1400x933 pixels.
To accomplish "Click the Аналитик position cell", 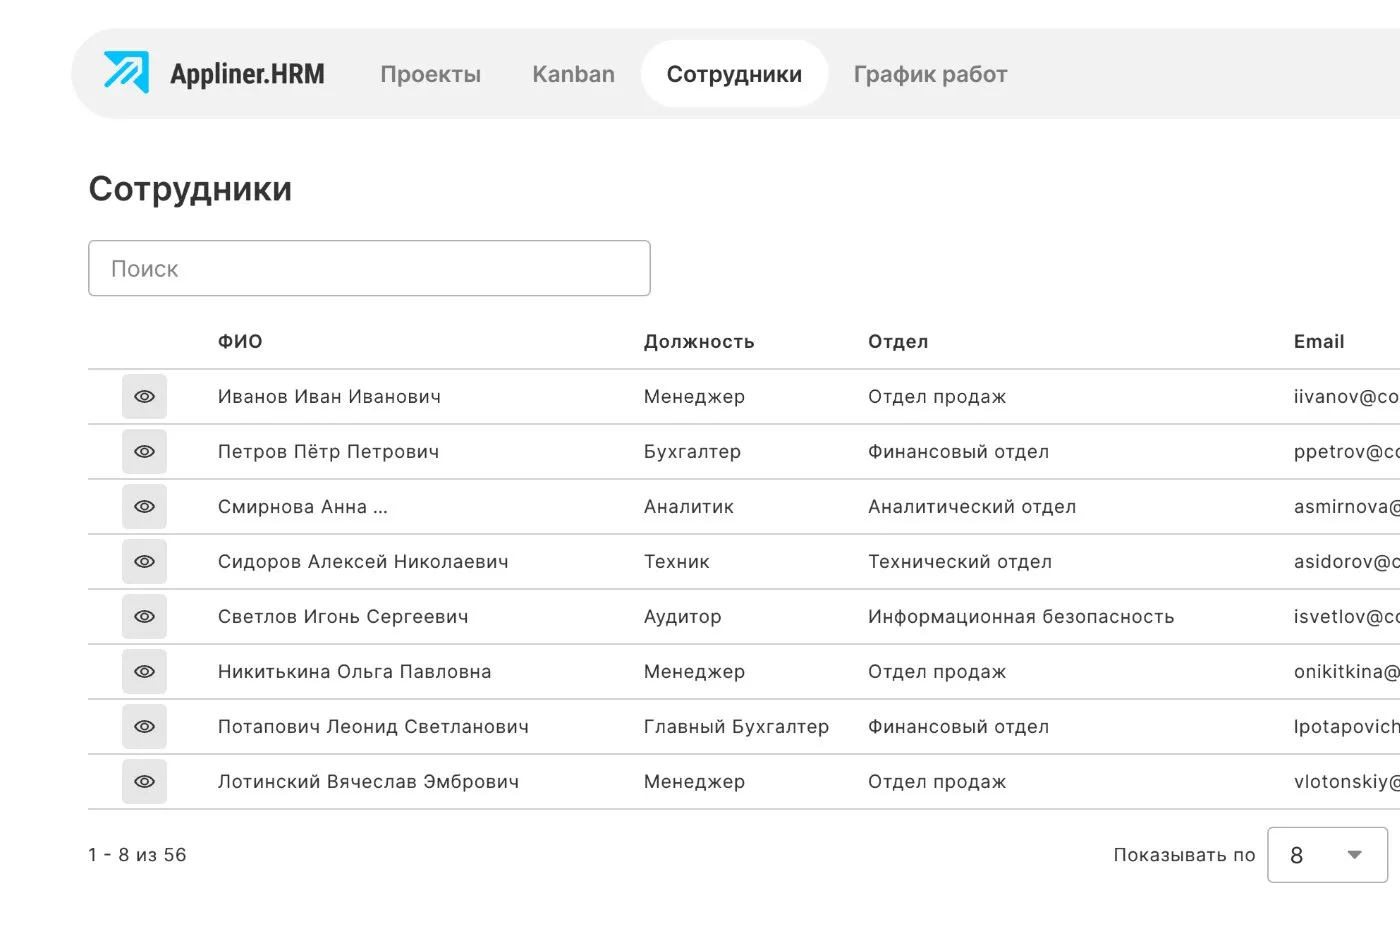I will coord(689,507).
